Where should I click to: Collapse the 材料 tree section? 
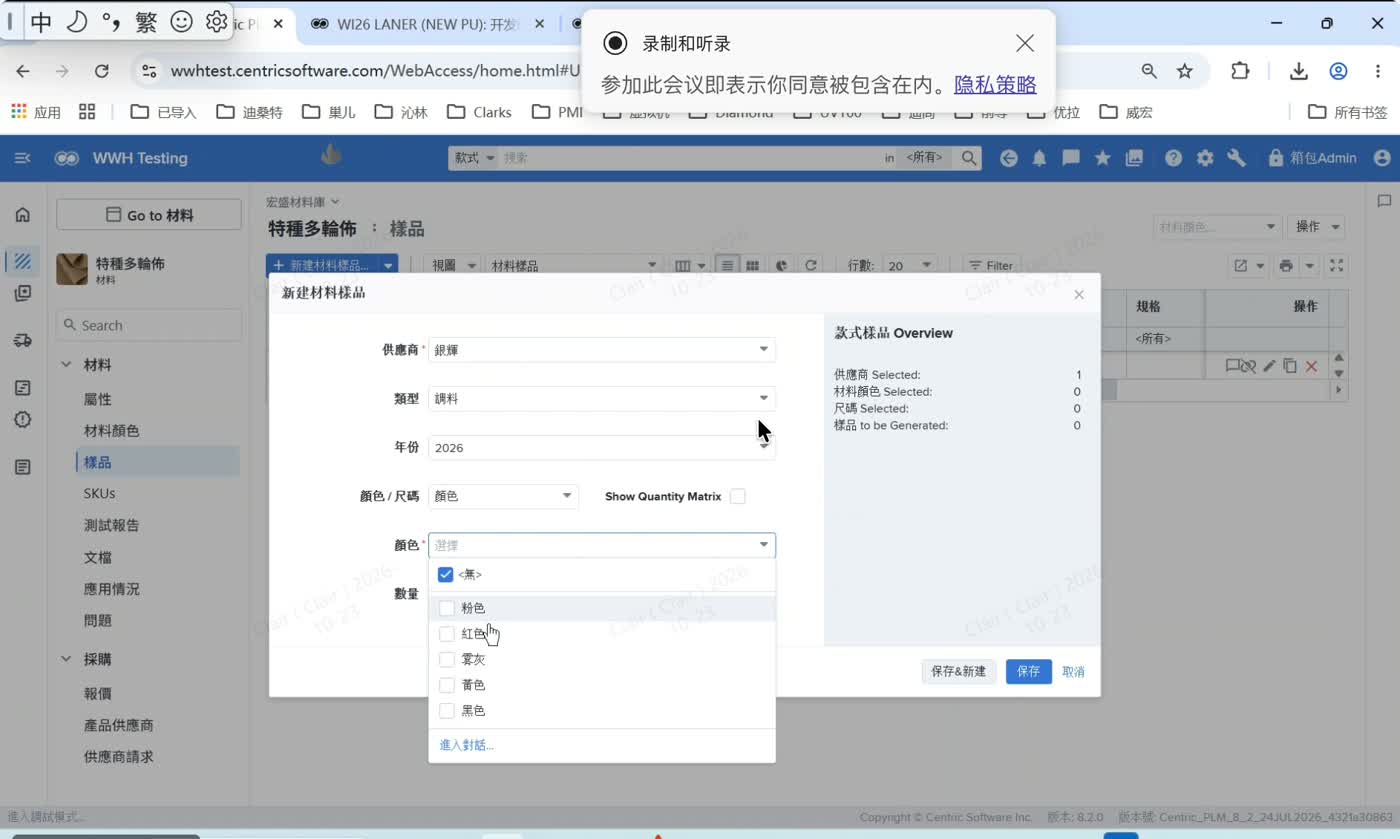tap(66, 365)
